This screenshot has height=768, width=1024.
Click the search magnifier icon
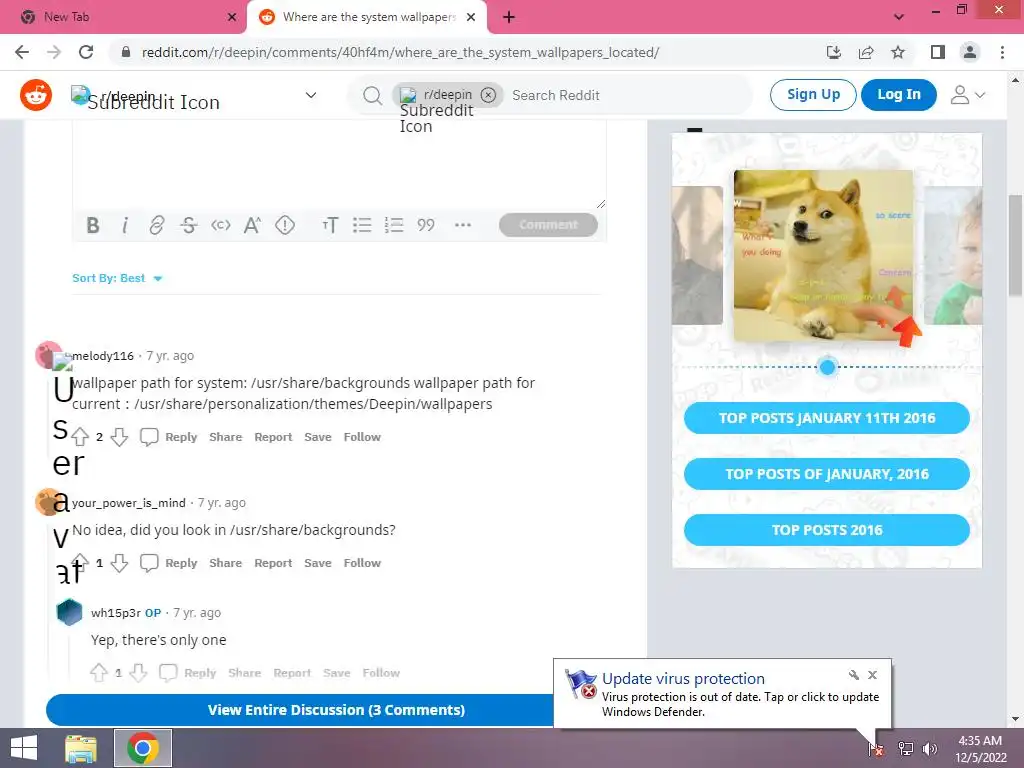pos(372,95)
